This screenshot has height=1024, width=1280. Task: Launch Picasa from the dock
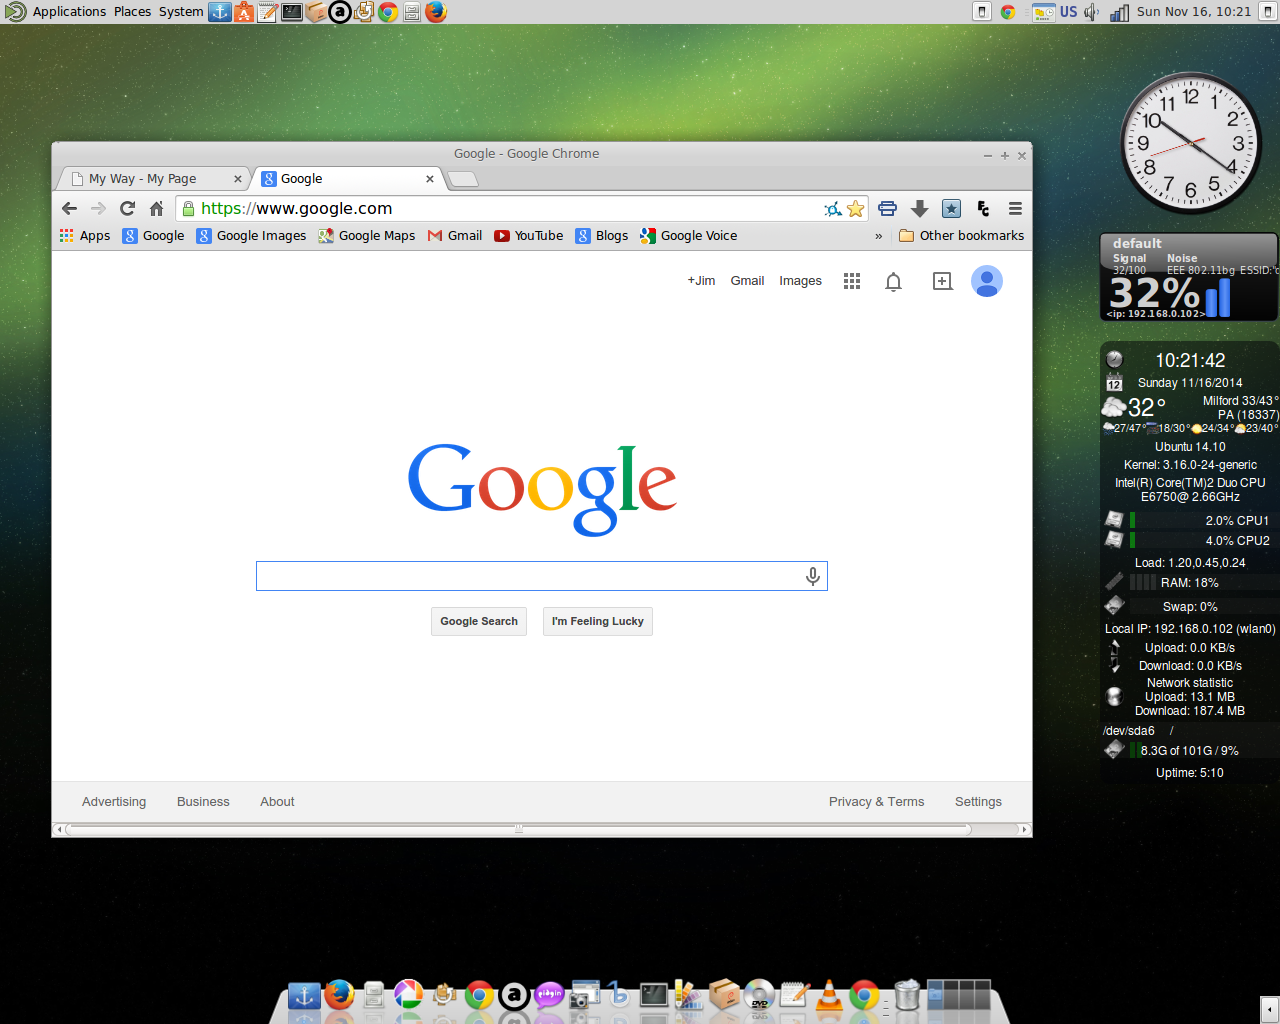[408, 995]
